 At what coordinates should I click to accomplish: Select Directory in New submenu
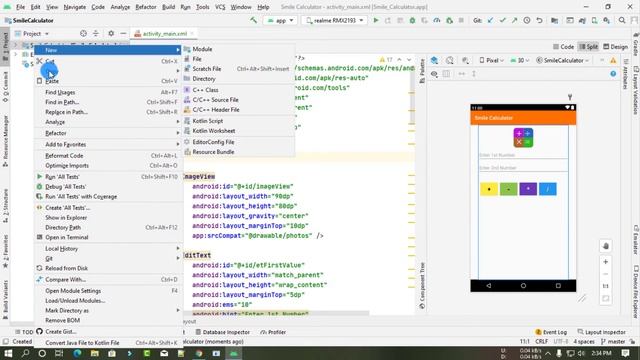238,79
